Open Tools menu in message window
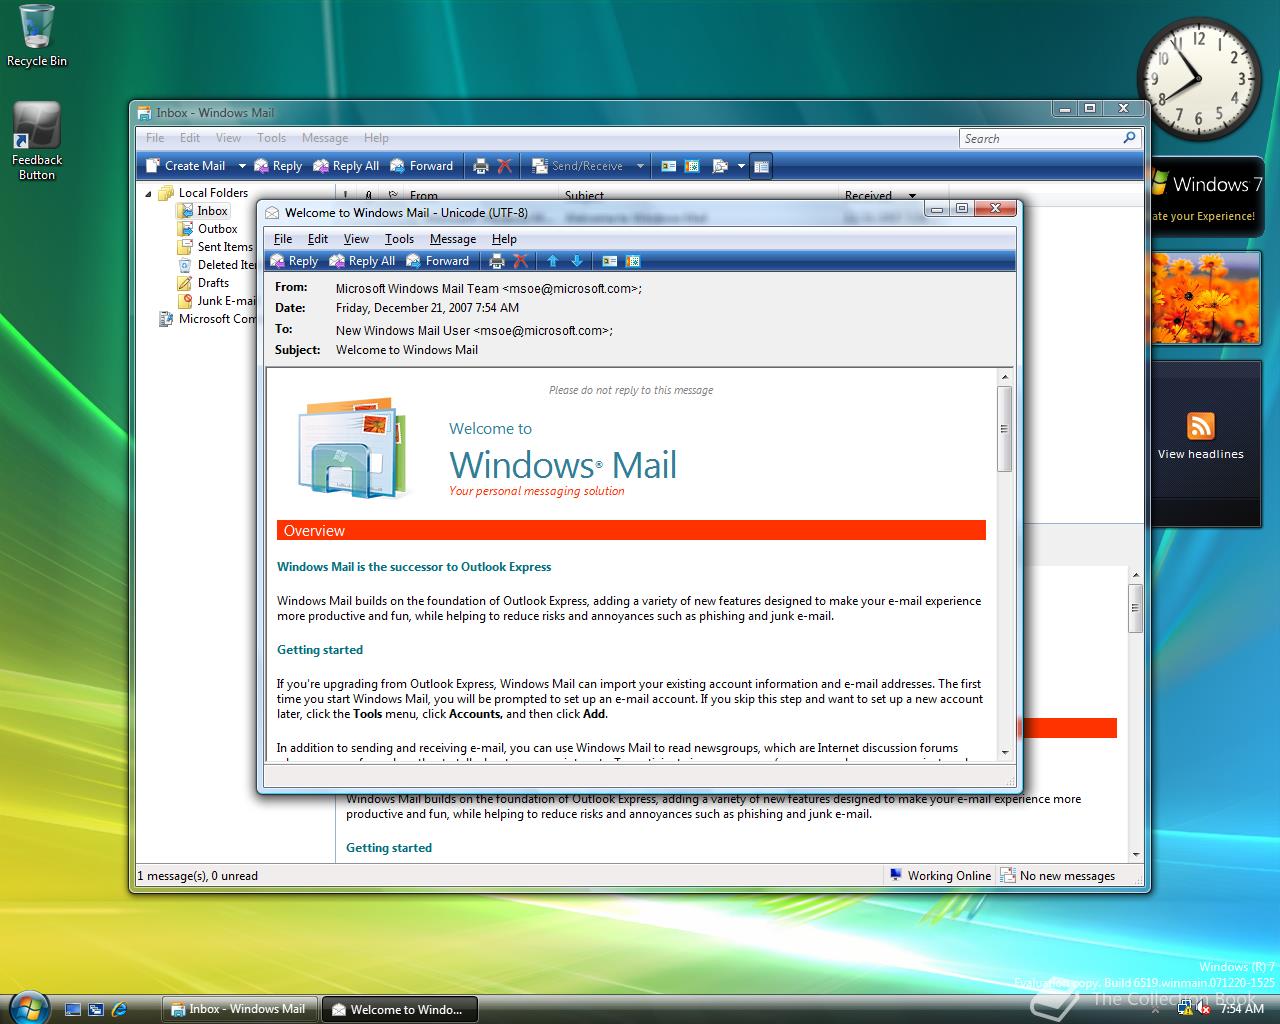 coord(399,239)
